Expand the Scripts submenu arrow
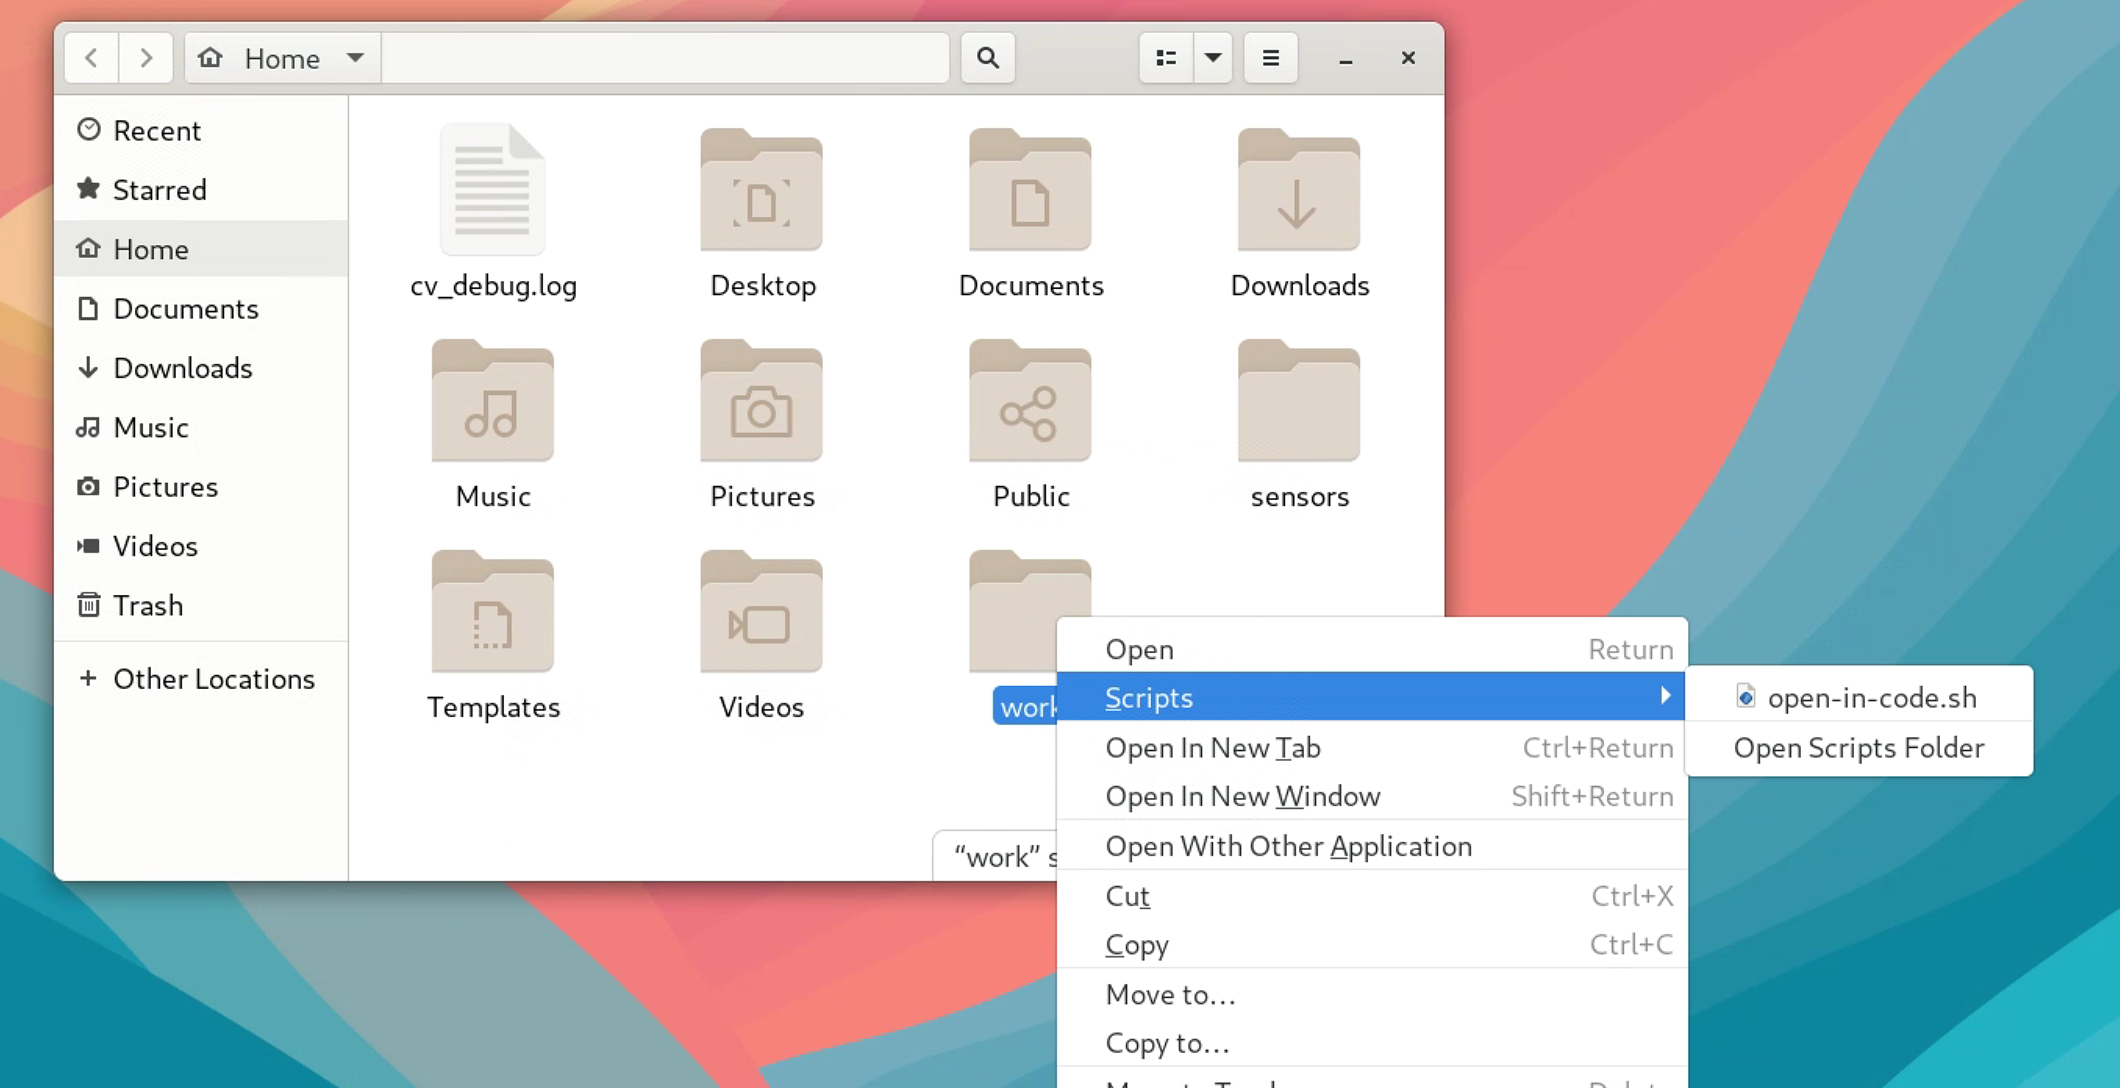Viewport: 2120px width, 1088px height. pos(1664,696)
